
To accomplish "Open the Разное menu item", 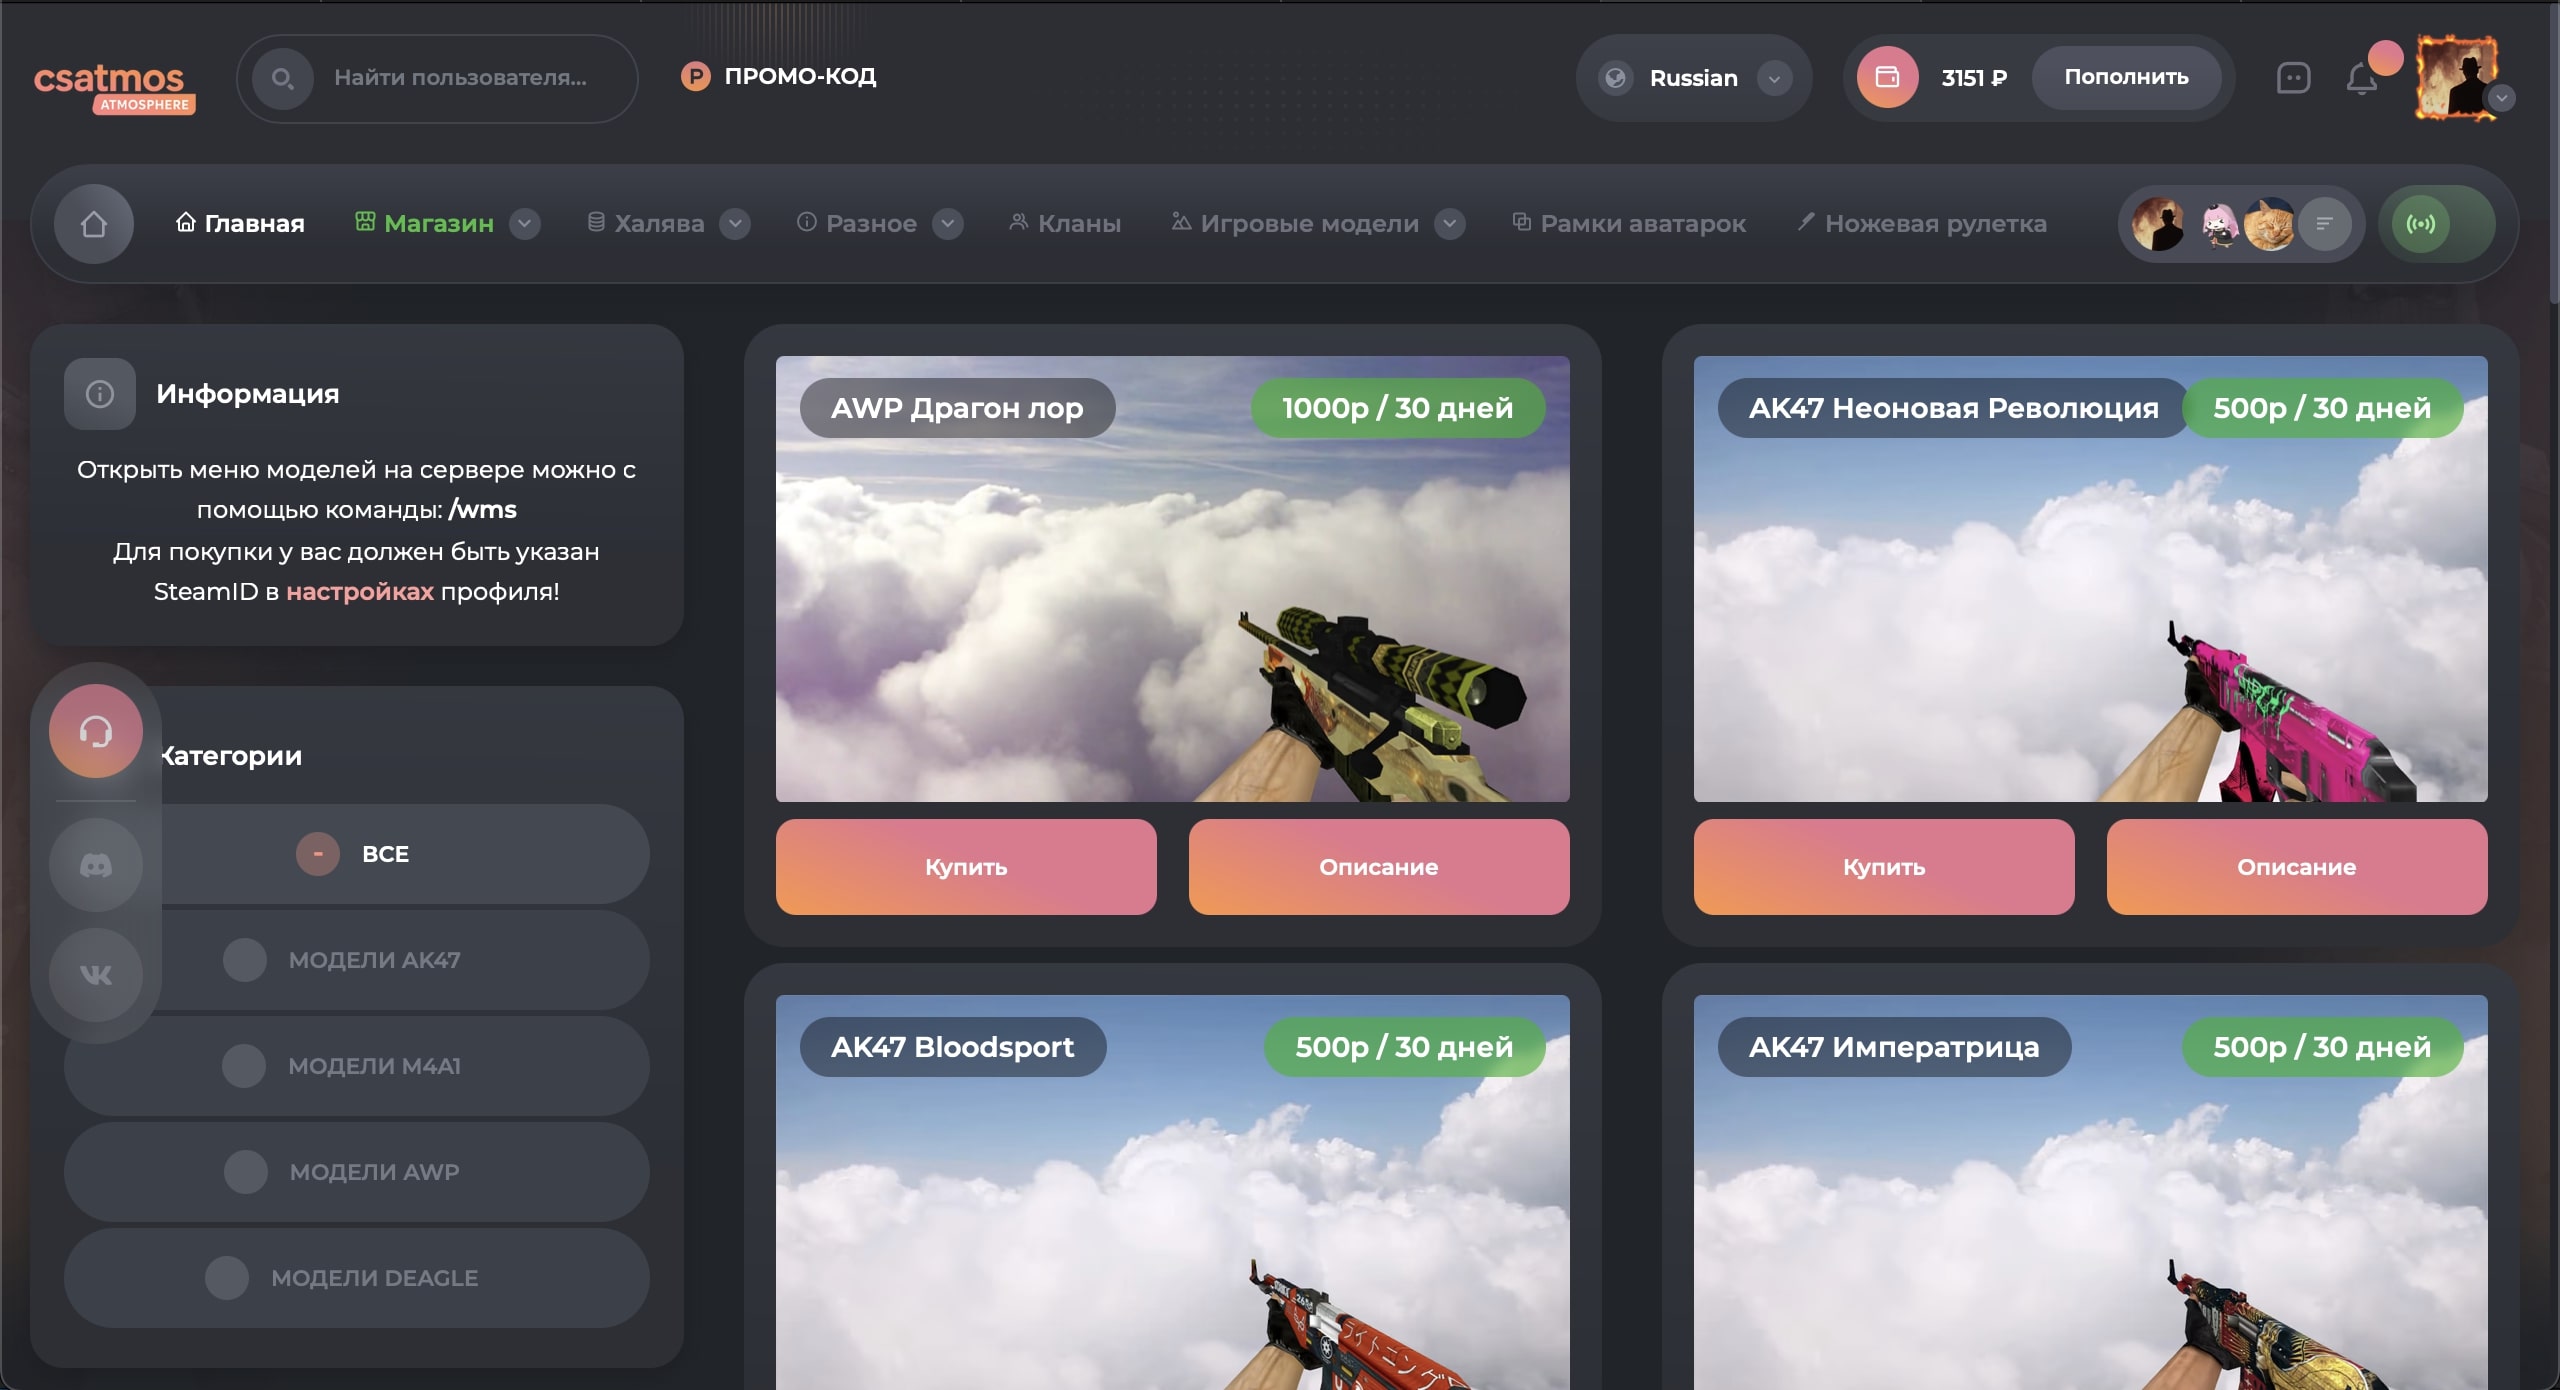I will click(857, 223).
